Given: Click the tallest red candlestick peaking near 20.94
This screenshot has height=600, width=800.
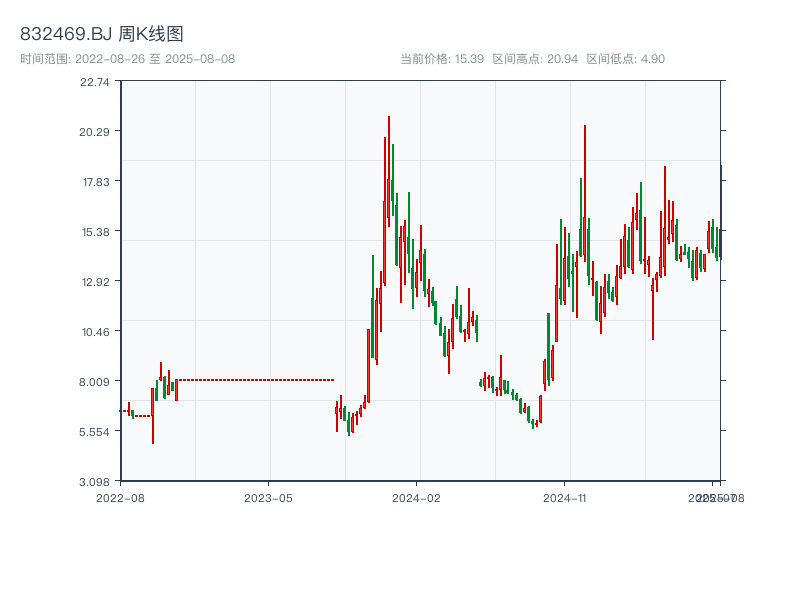Looking at the screenshot, I should pos(389,171).
